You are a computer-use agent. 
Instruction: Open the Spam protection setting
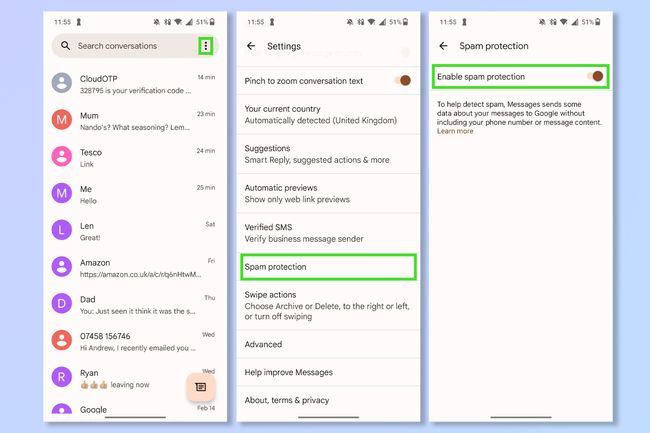(x=328, y=267)
